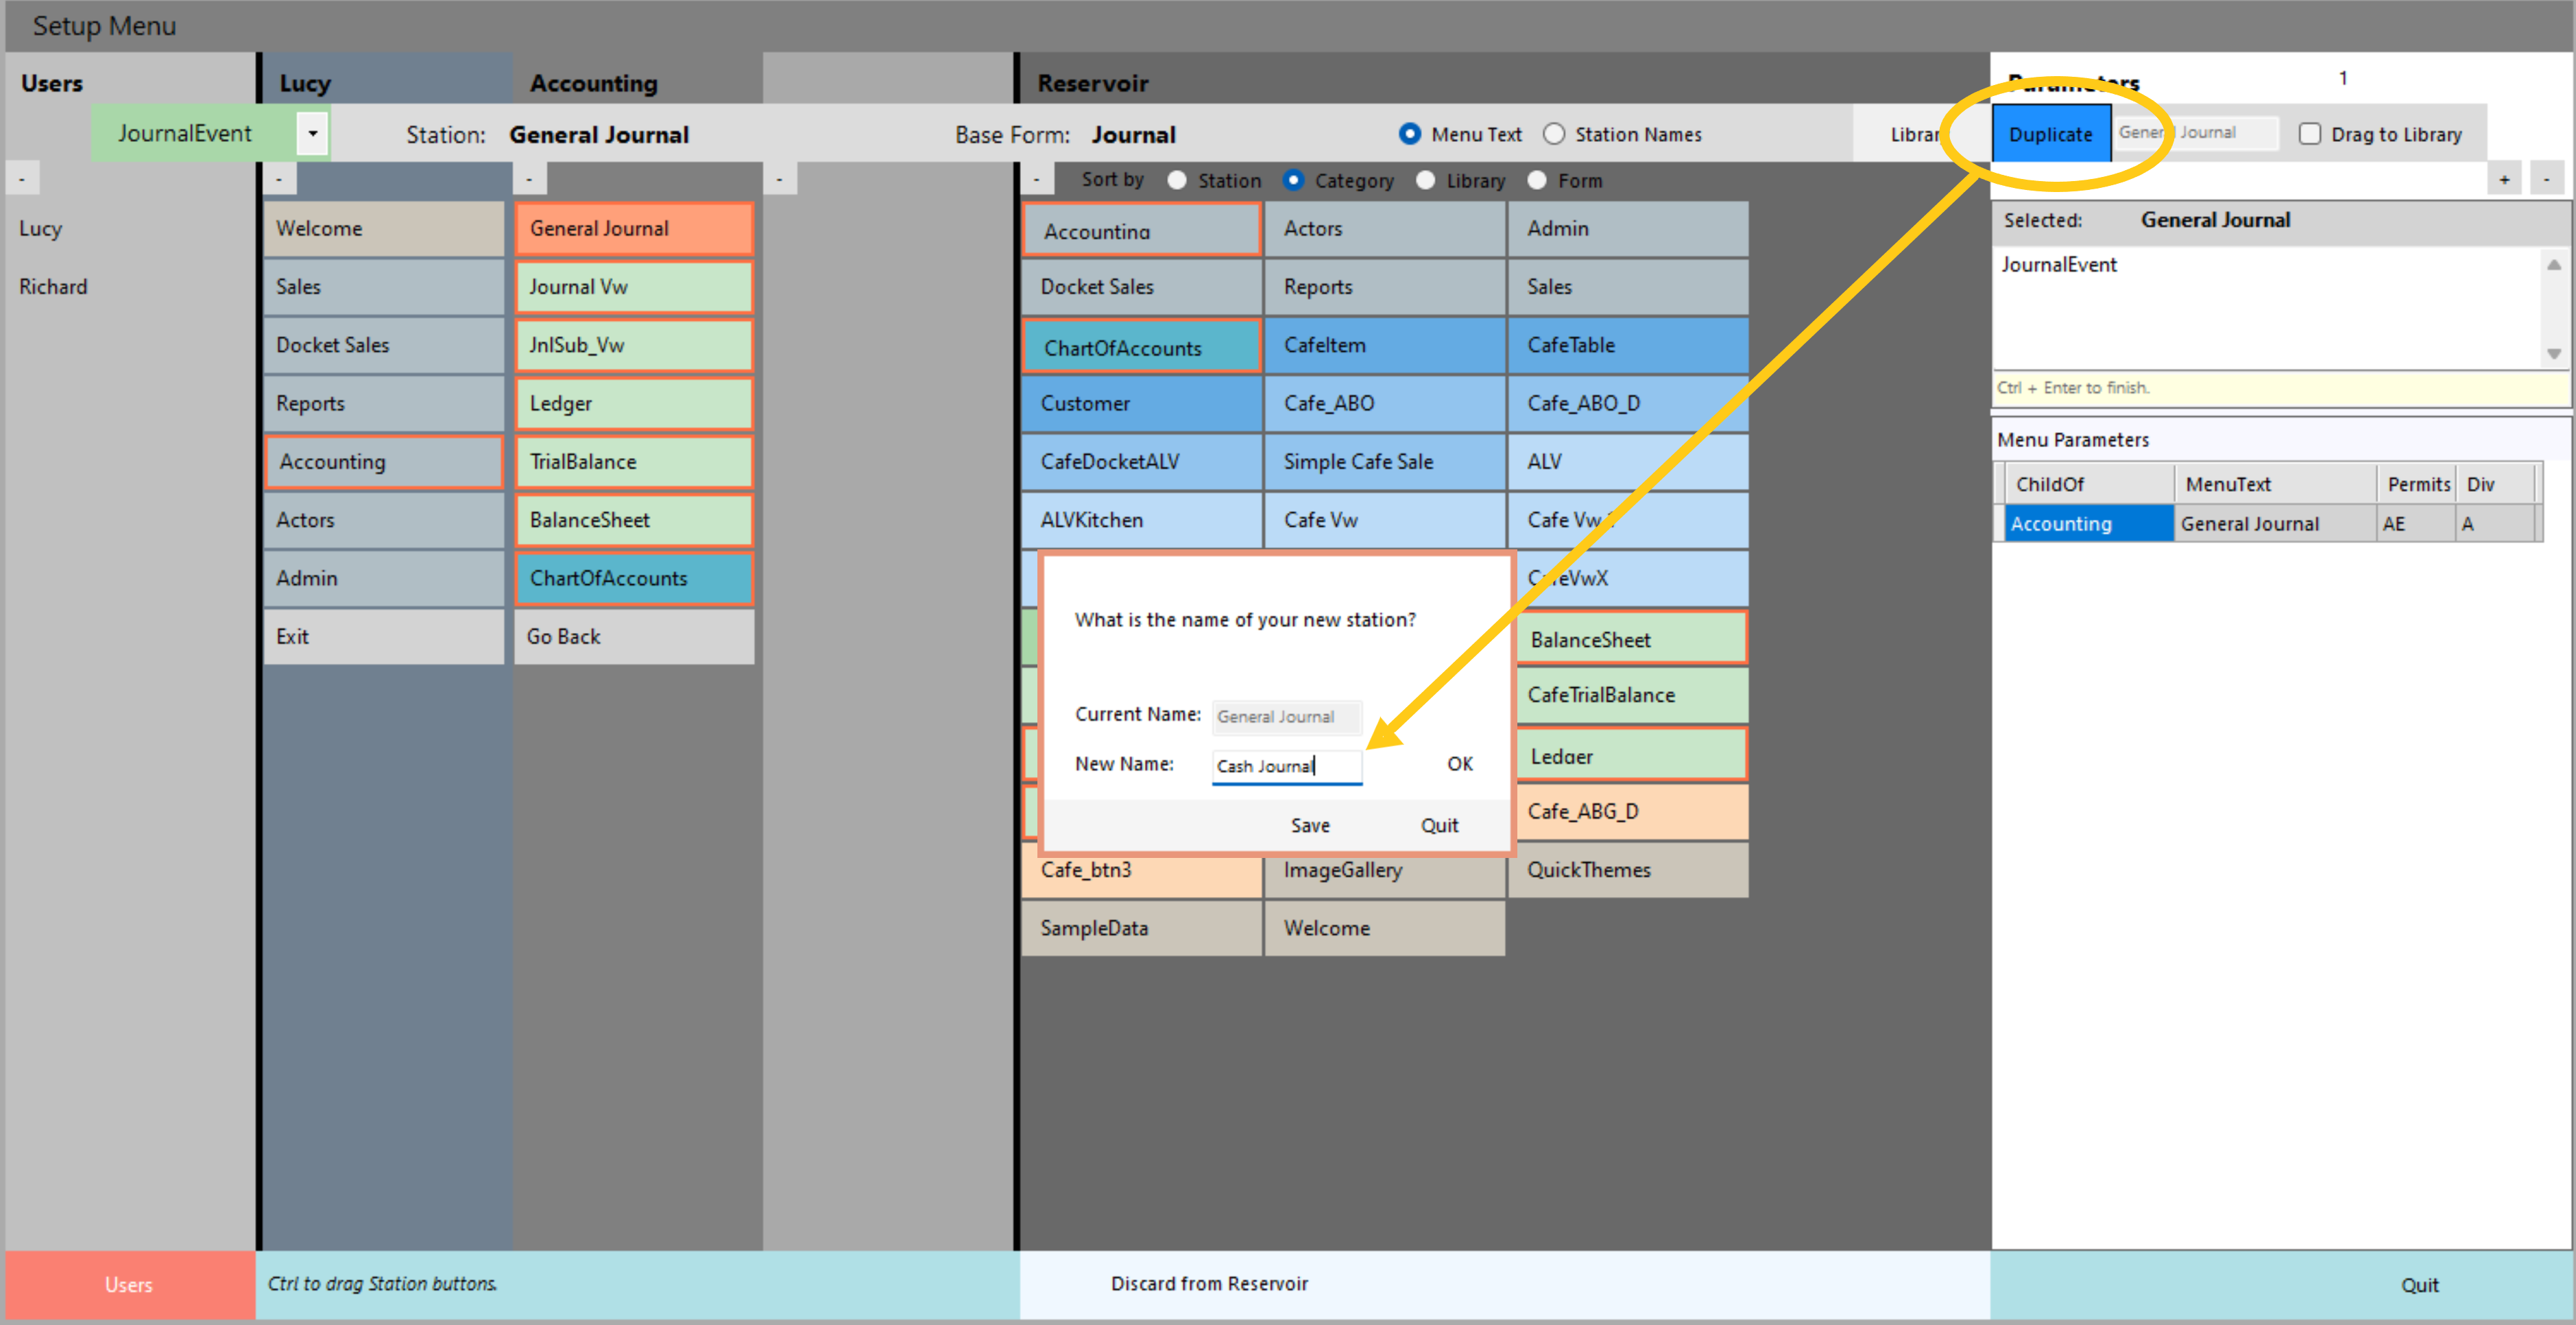This screenshot has height=1325, width=2576.
Task: Click the plus button in Parameters panel
Action: coord(2504,180)
